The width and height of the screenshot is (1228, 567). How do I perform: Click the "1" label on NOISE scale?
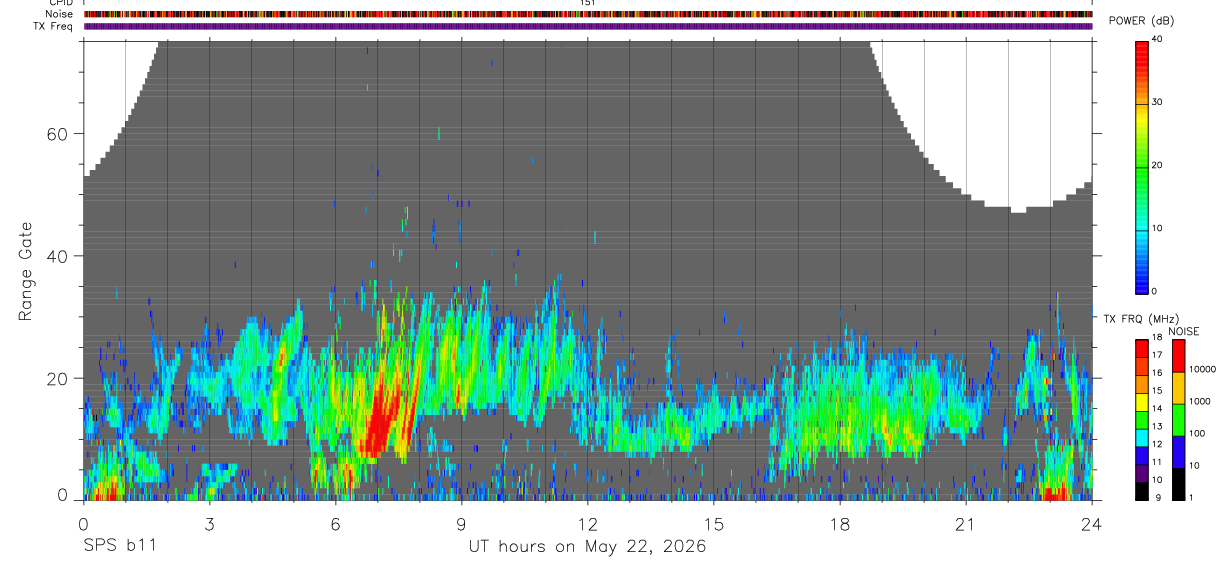1191,497
